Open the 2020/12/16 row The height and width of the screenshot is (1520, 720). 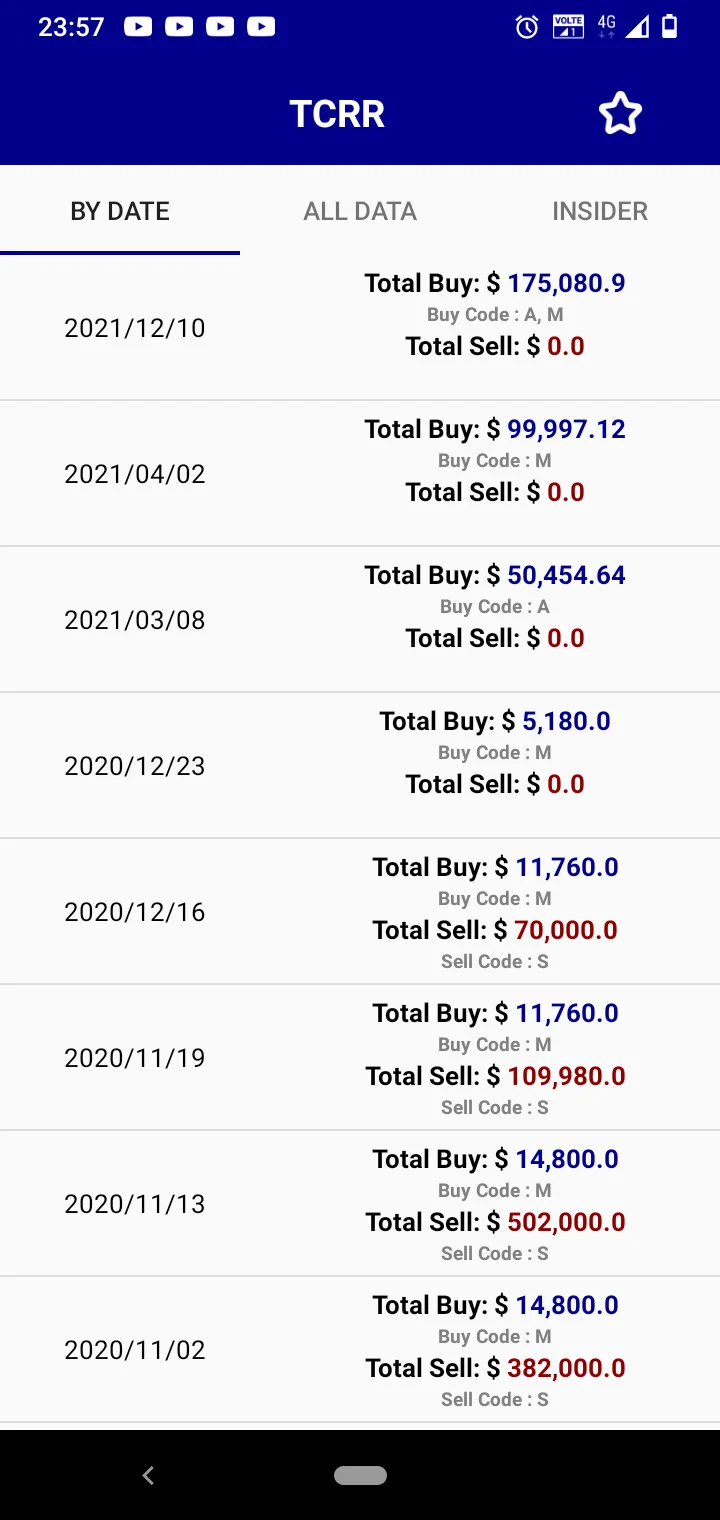click(x=360, y=912)
